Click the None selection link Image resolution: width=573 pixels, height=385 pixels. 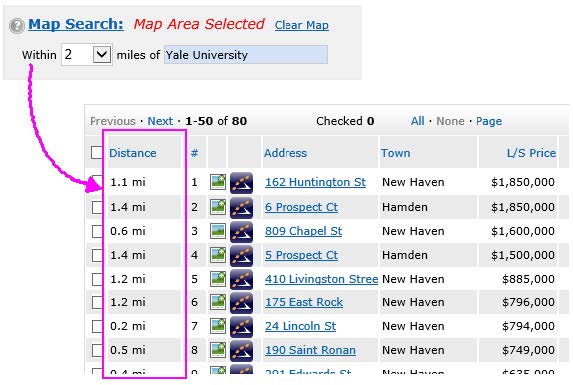(450, 121)
